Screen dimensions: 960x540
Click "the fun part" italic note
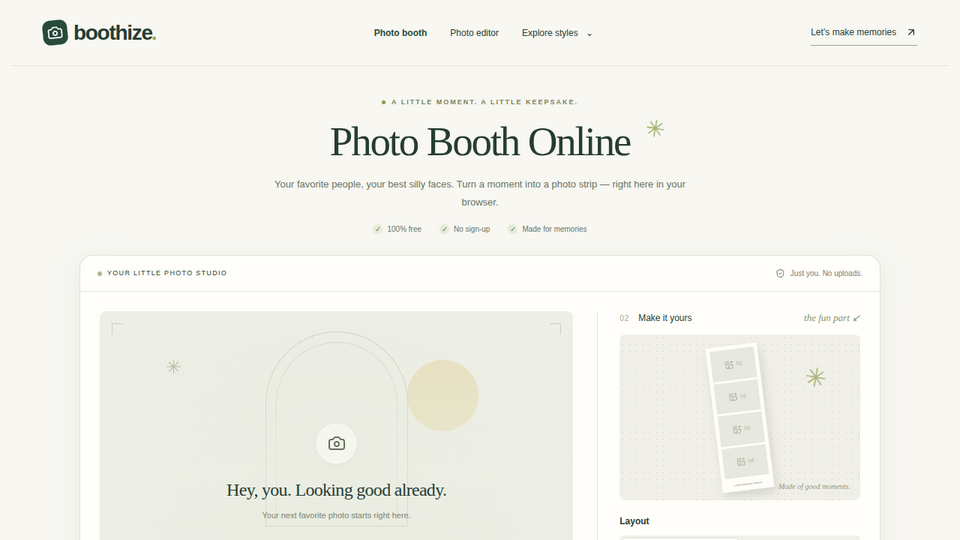(x=827, y=318)
